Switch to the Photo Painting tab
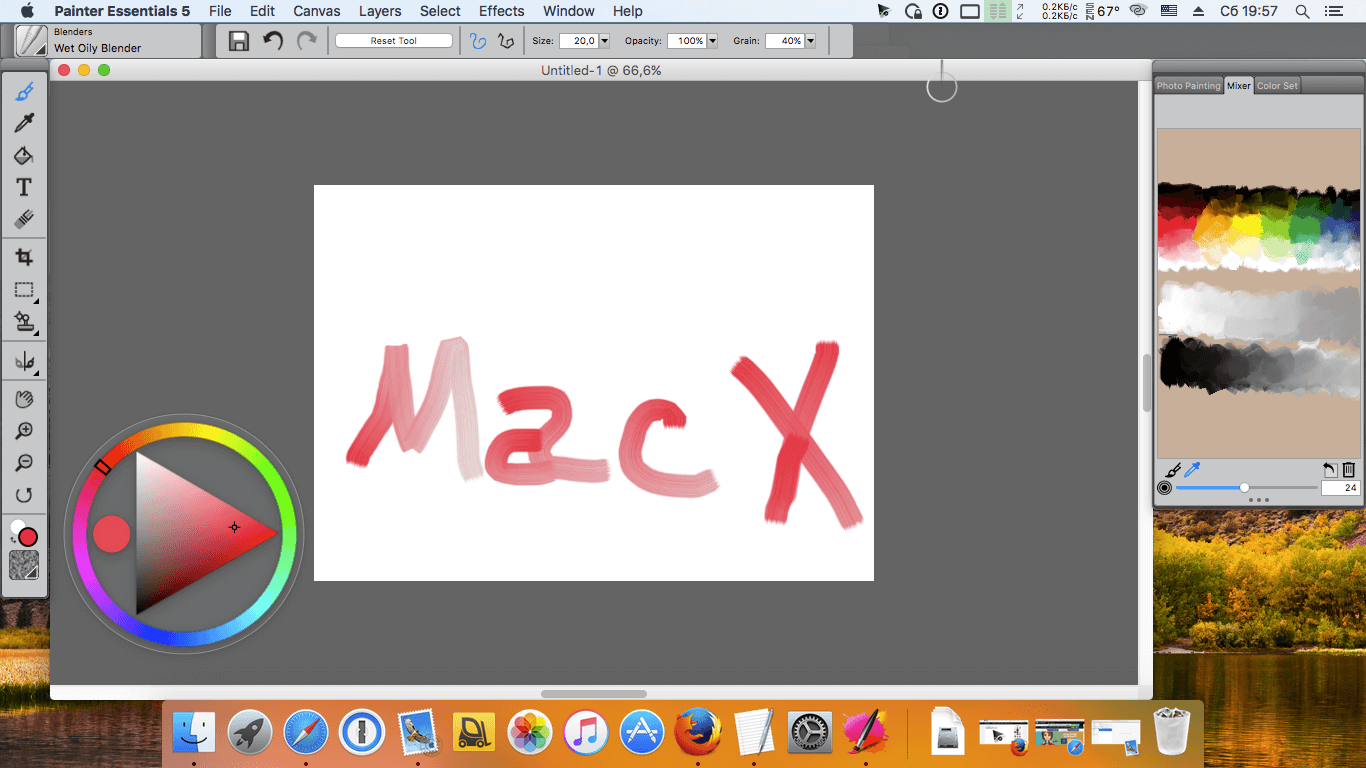This screenshot has width=1366, height=768. [1189, 86]
